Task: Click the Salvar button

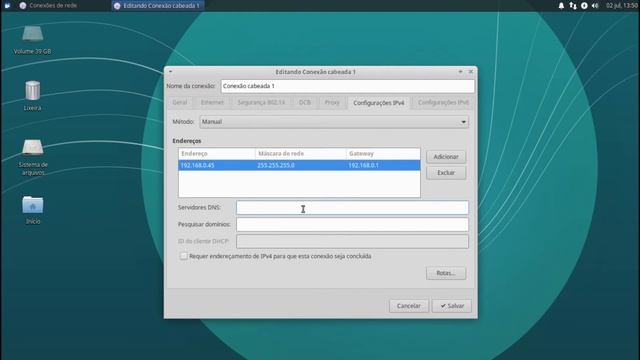Action: click(452, 306)
